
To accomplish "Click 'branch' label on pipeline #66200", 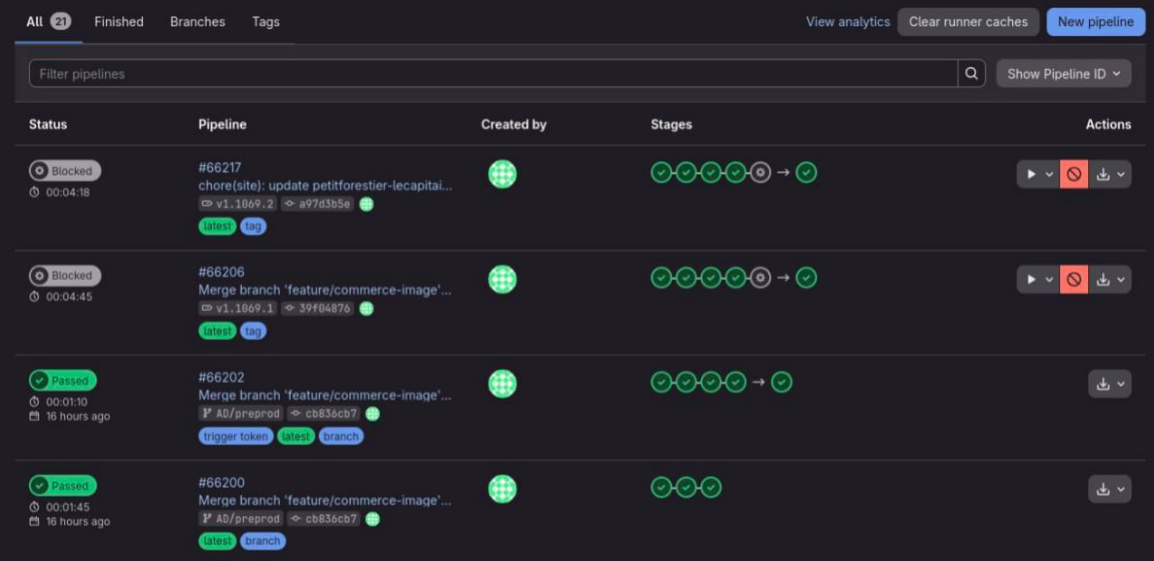I will tap(263, 541).
